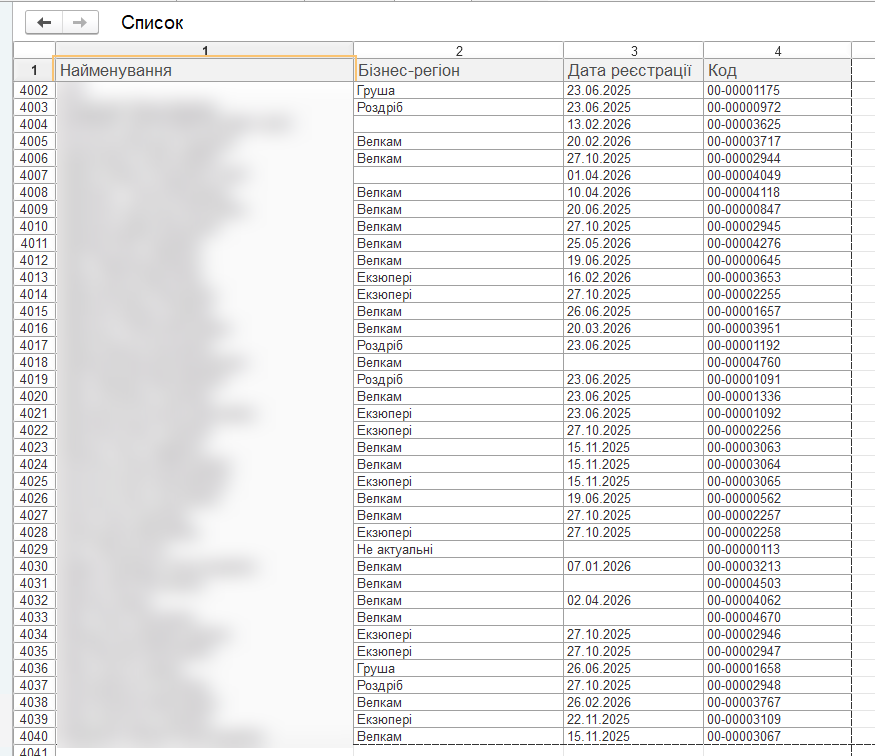Screen dimensions: 875x756
Task: Select row number 4018
Action: (34, 363)
